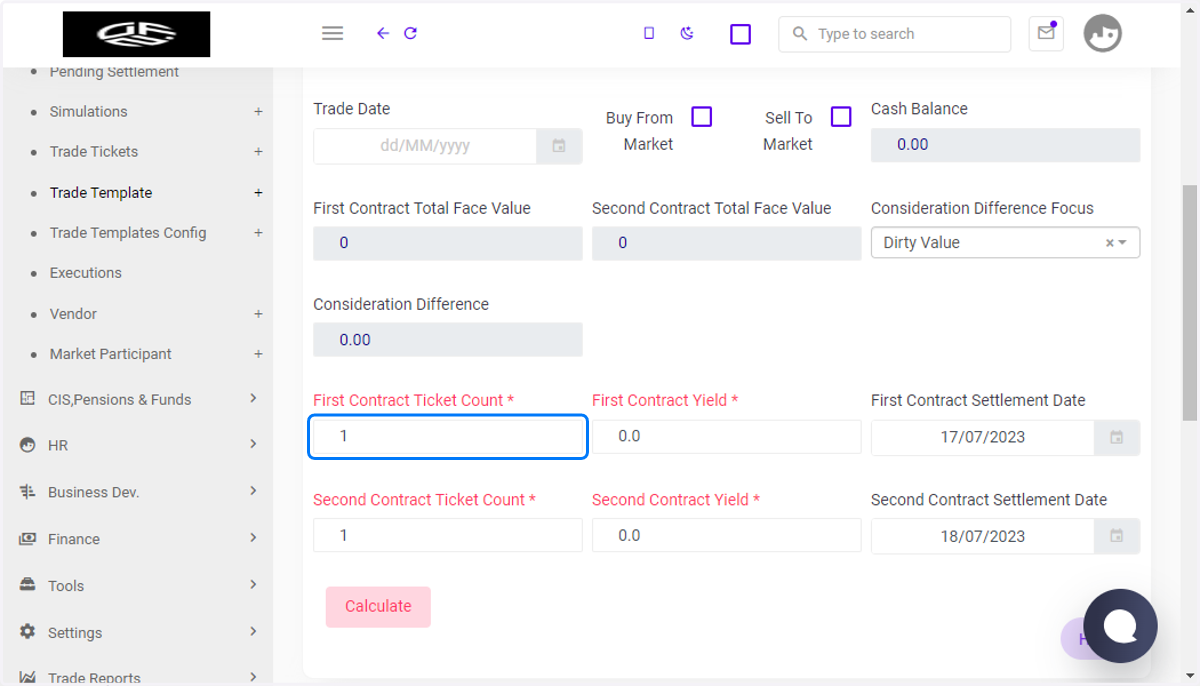The width and height of the screenshot is (1200, 686).
Task: Click the CIS,Pensions & Funds icon
Action: [28, 398]
